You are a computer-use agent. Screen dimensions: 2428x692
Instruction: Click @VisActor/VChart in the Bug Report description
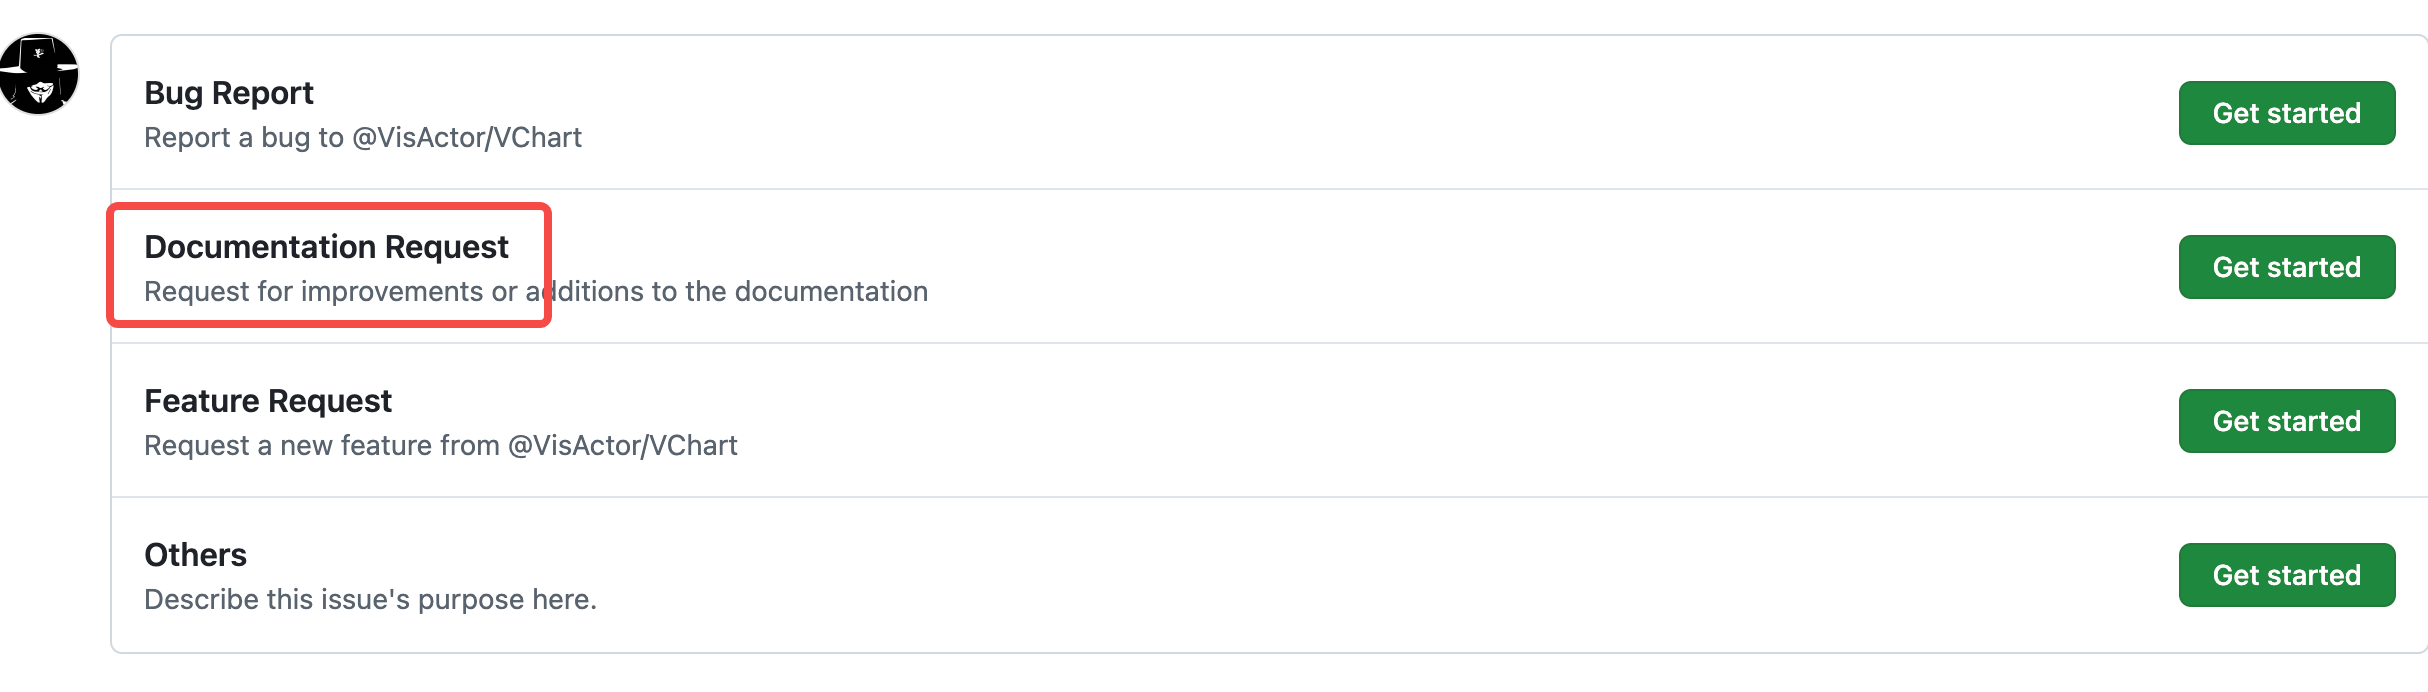[x=467, y=138]
